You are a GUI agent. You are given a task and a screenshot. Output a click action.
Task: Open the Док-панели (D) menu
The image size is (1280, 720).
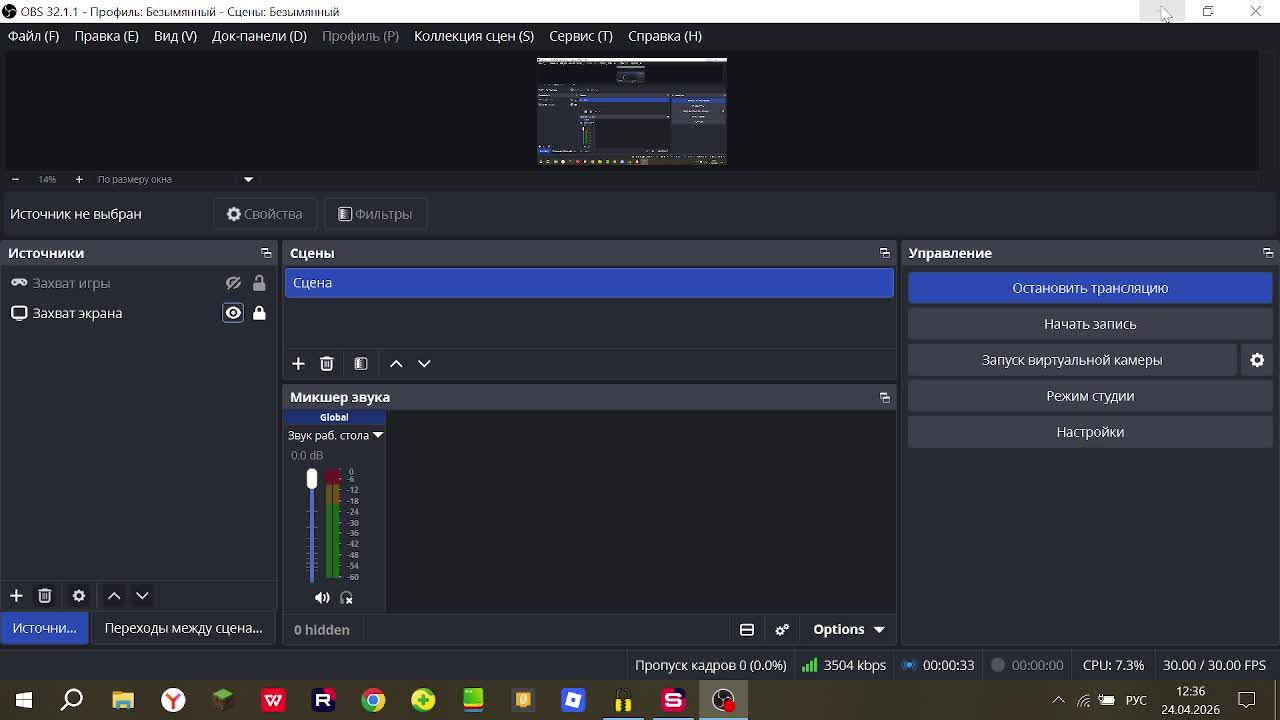(259, 36)
